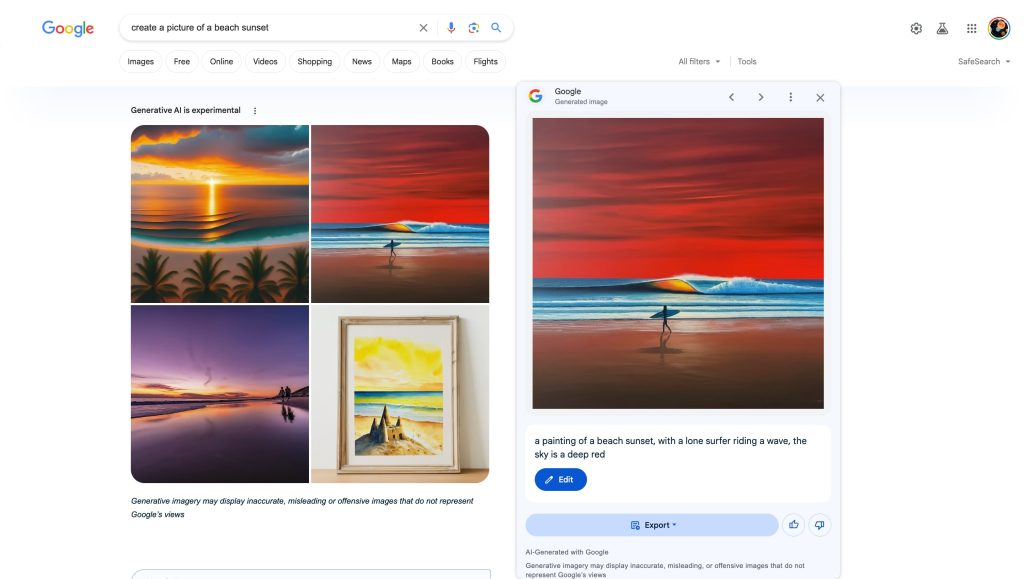Click the magnifying glass search icon
The width and height of the screenshot is (1024, 579).
pos(496,28)
